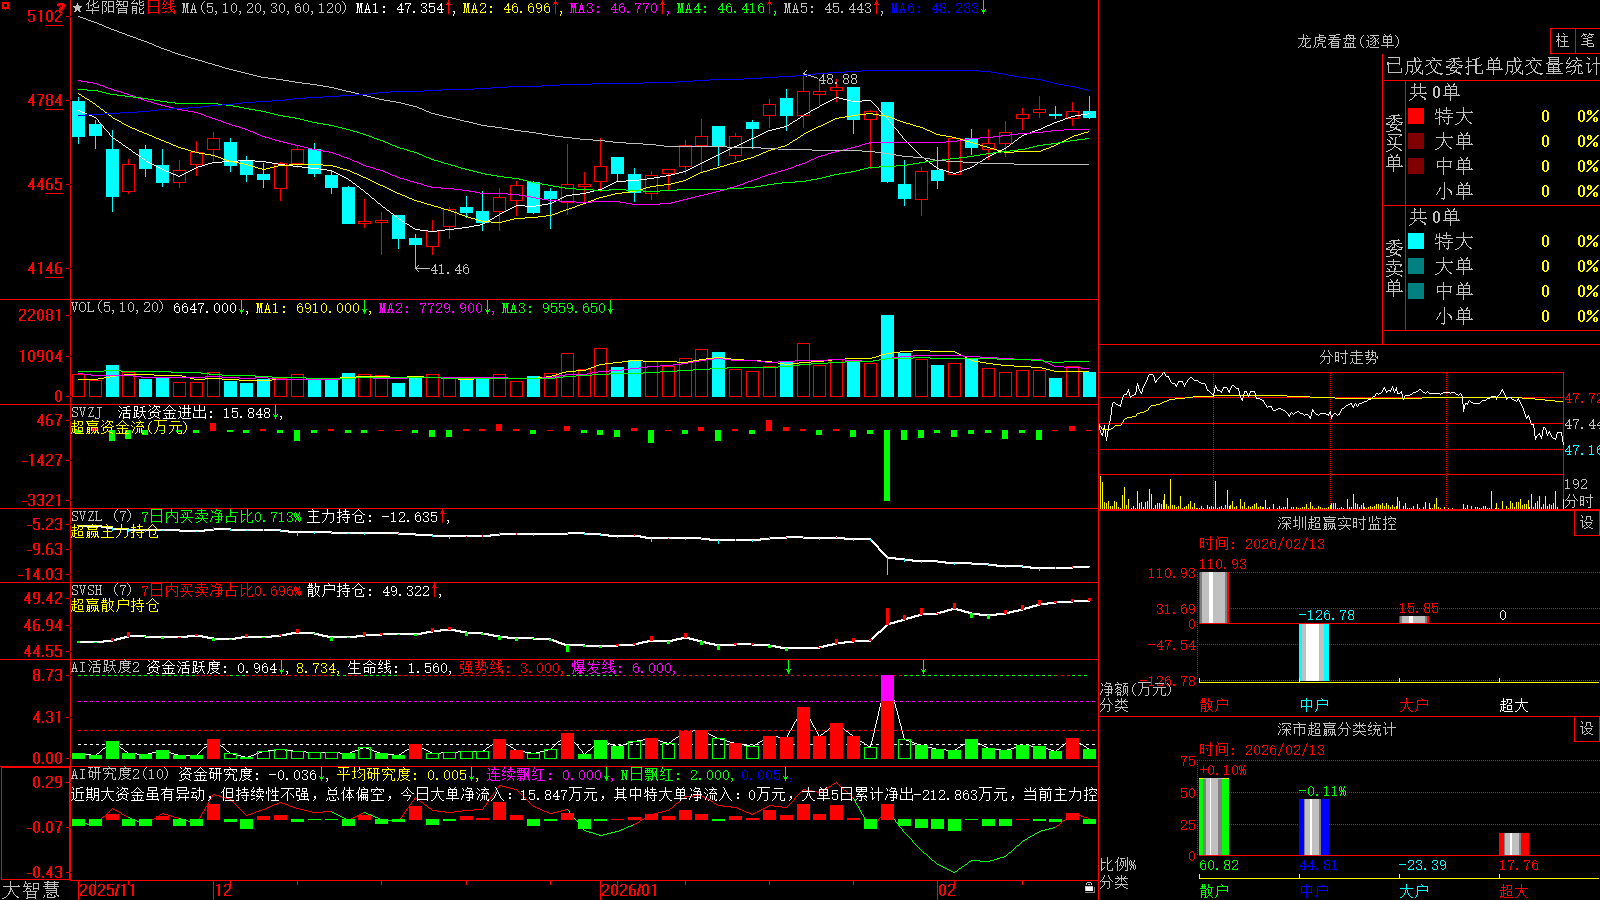Click the SVSH (7) indicator label
Screen dimensions: 1600x900
coord(101,591)
